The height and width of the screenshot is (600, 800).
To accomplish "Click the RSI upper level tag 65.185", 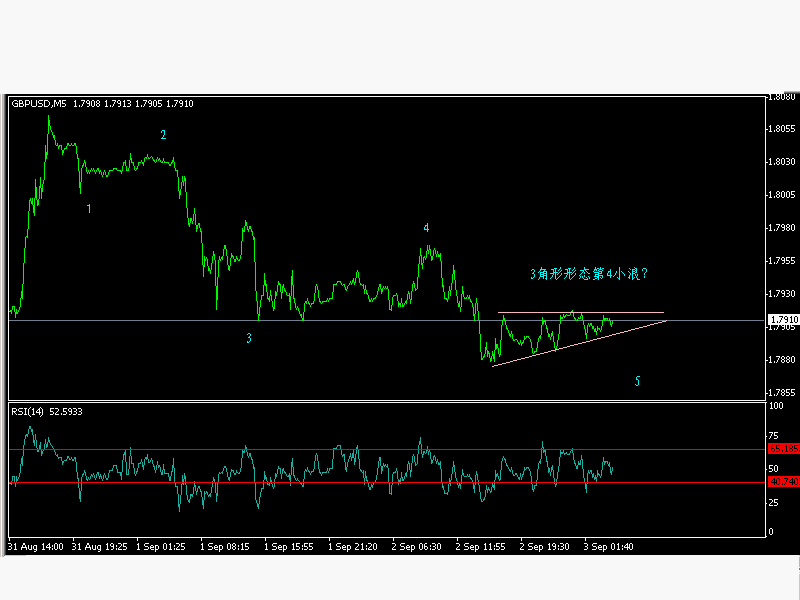I will pos(784,449).
